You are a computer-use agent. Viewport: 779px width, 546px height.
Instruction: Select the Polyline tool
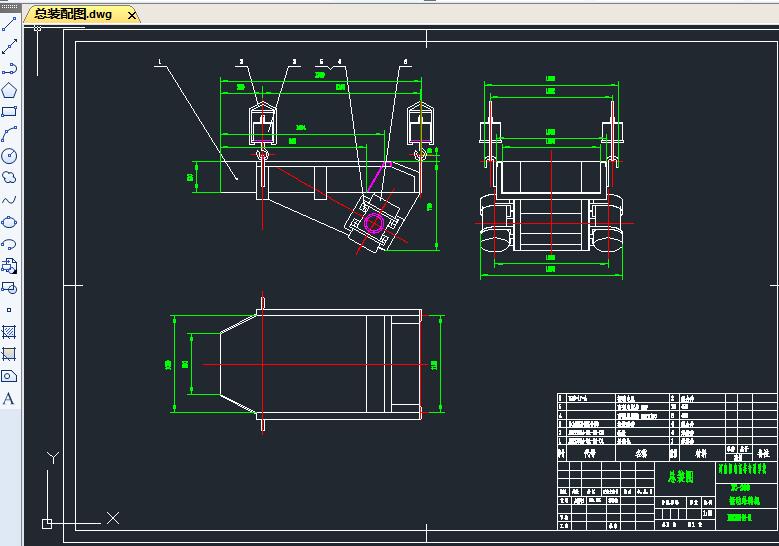click(9, 69)
